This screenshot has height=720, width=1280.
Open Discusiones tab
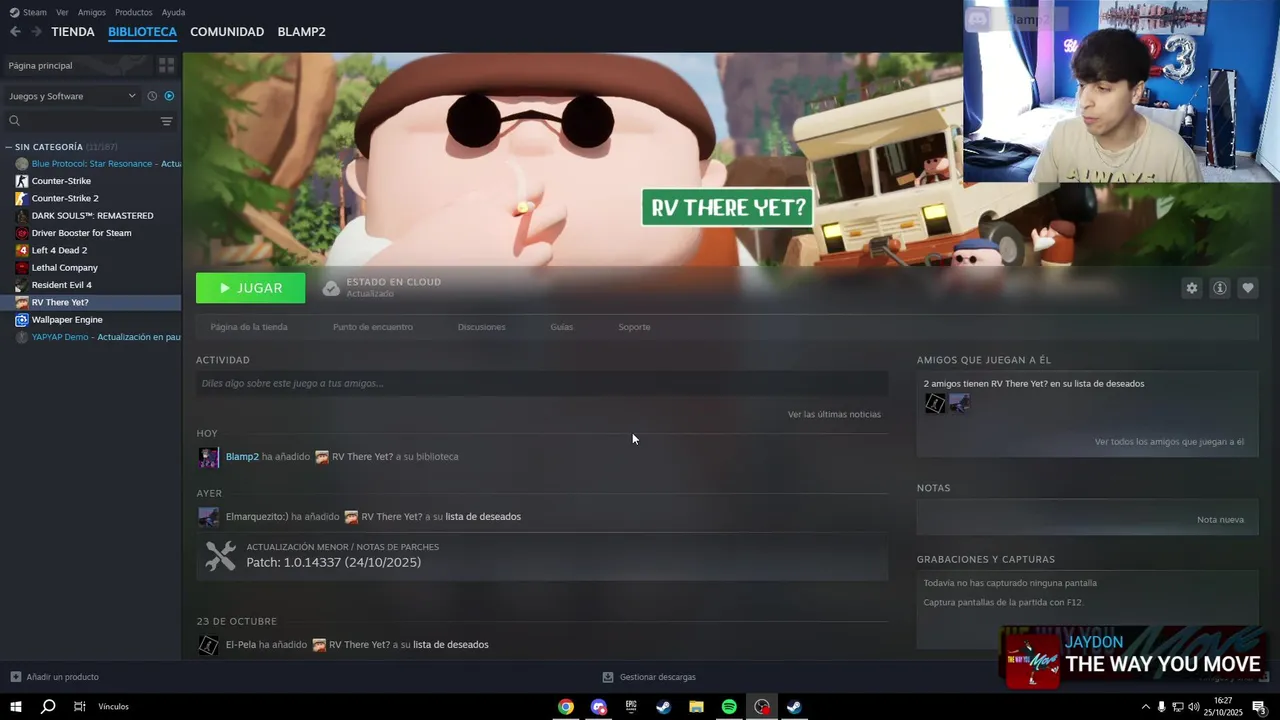point(481,327)
